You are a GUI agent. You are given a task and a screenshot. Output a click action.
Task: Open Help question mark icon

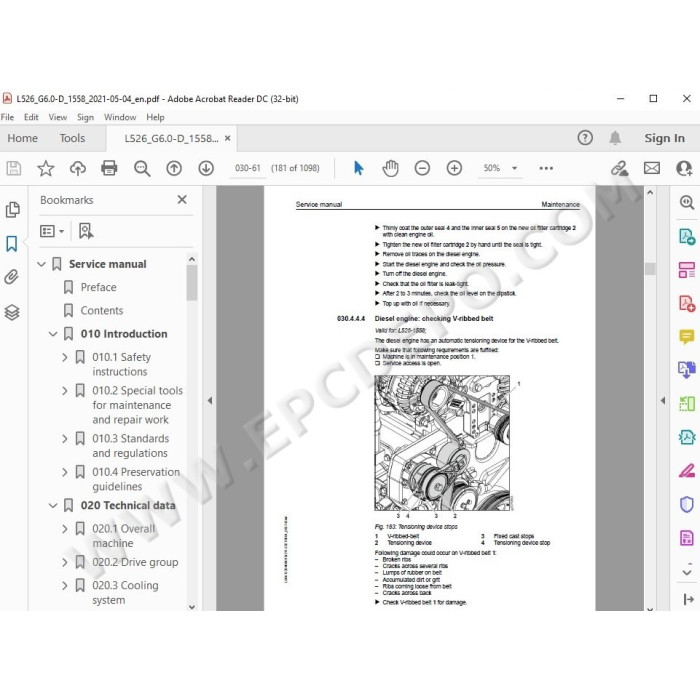click(x=585, y=138)
